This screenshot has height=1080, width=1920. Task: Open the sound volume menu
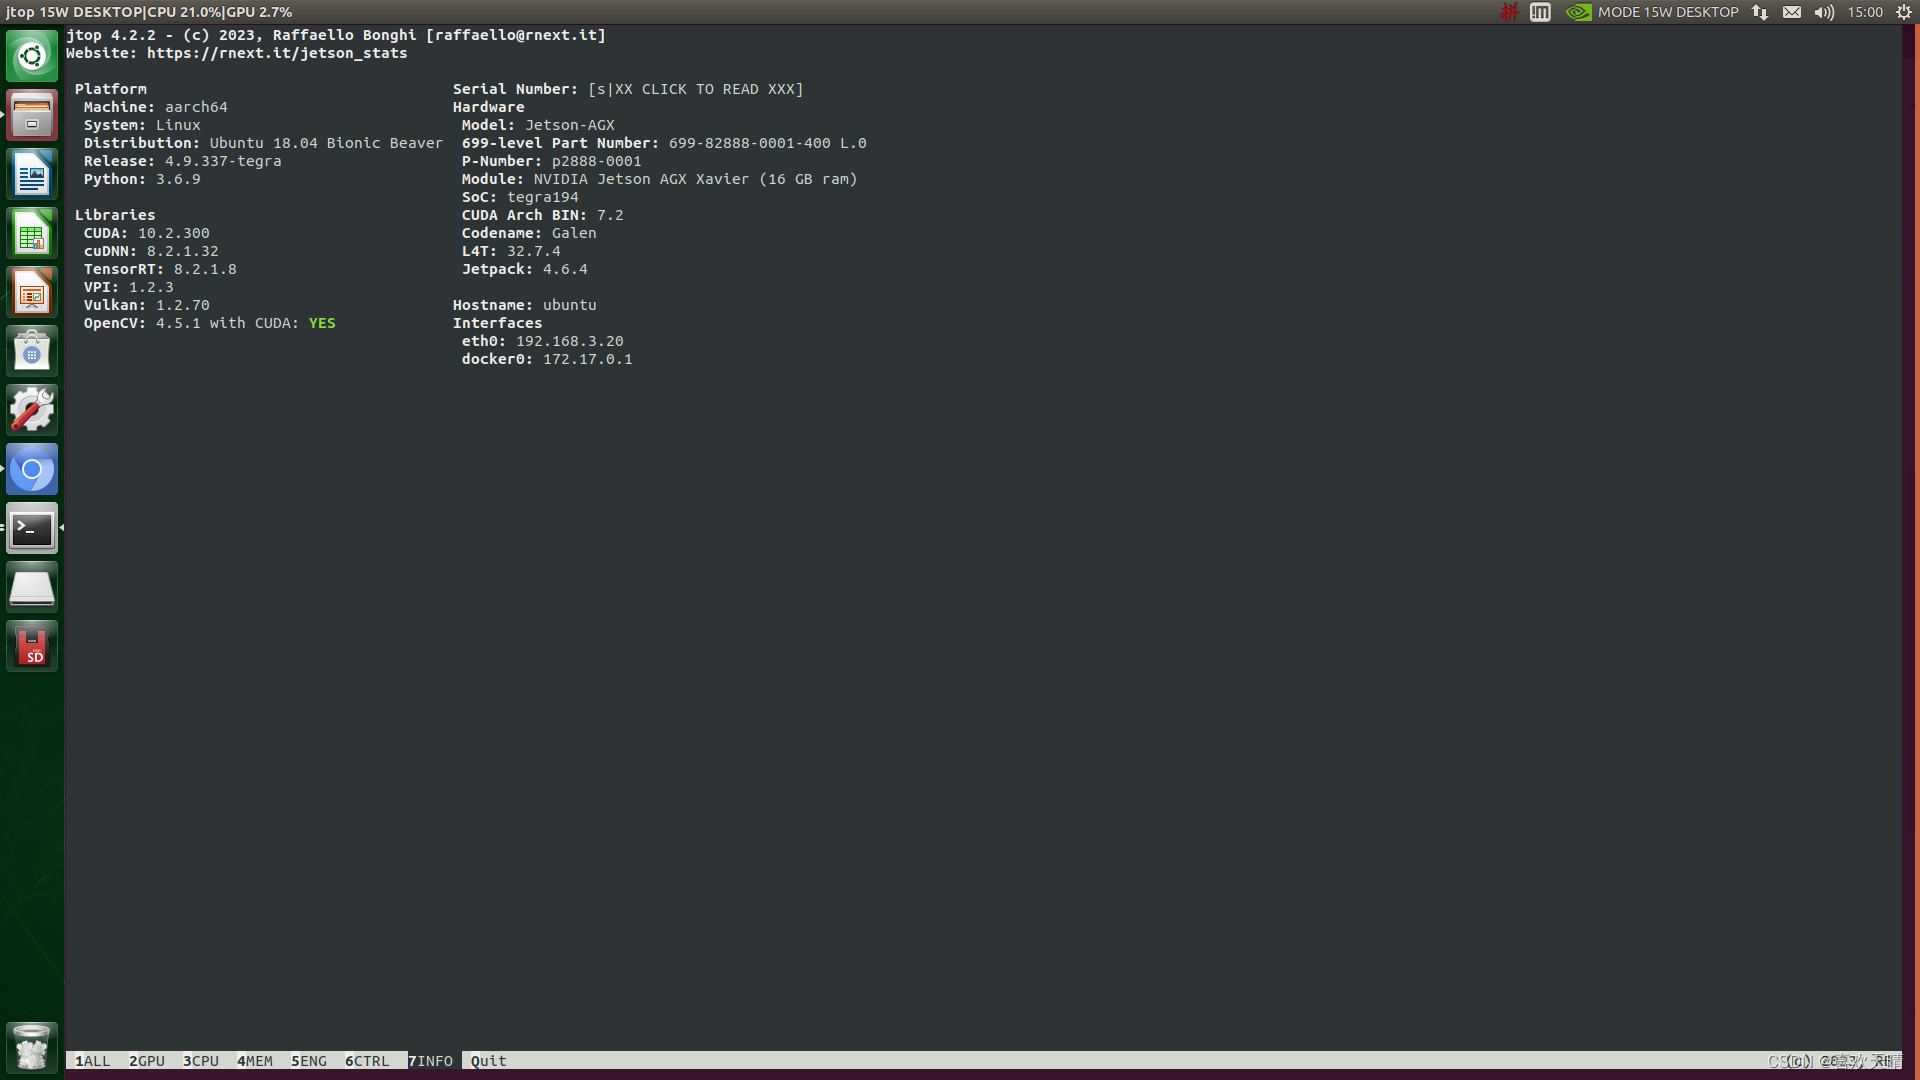[1824, 12]
